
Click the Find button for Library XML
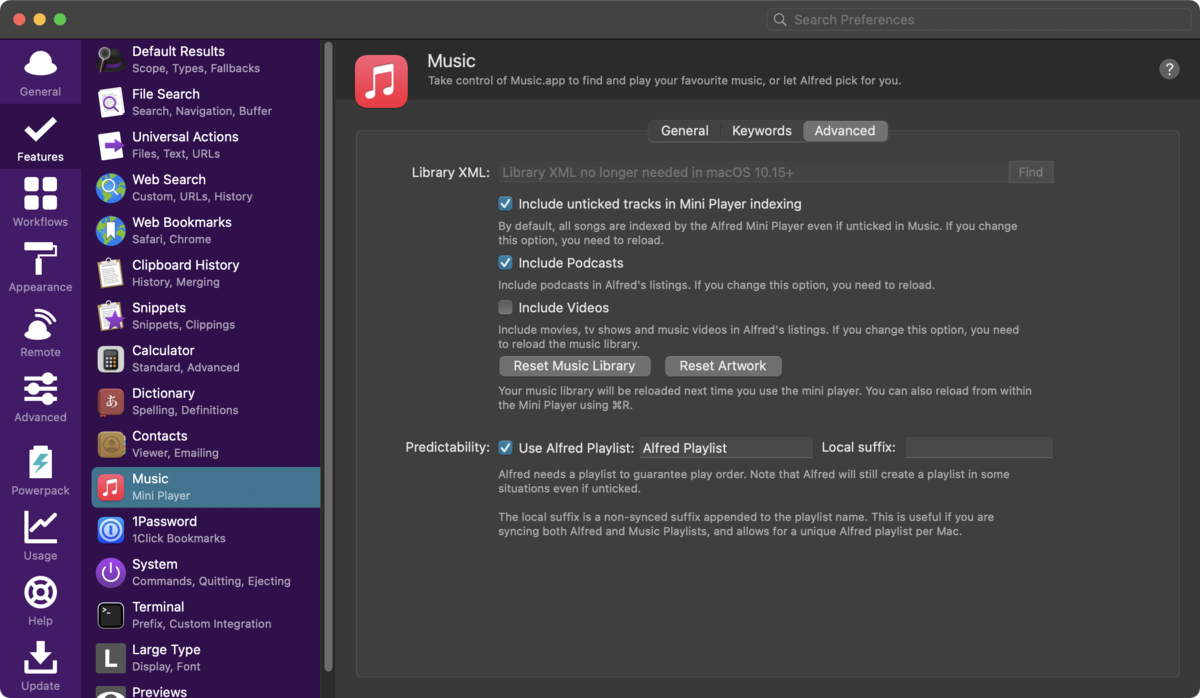pos(1031,172)
